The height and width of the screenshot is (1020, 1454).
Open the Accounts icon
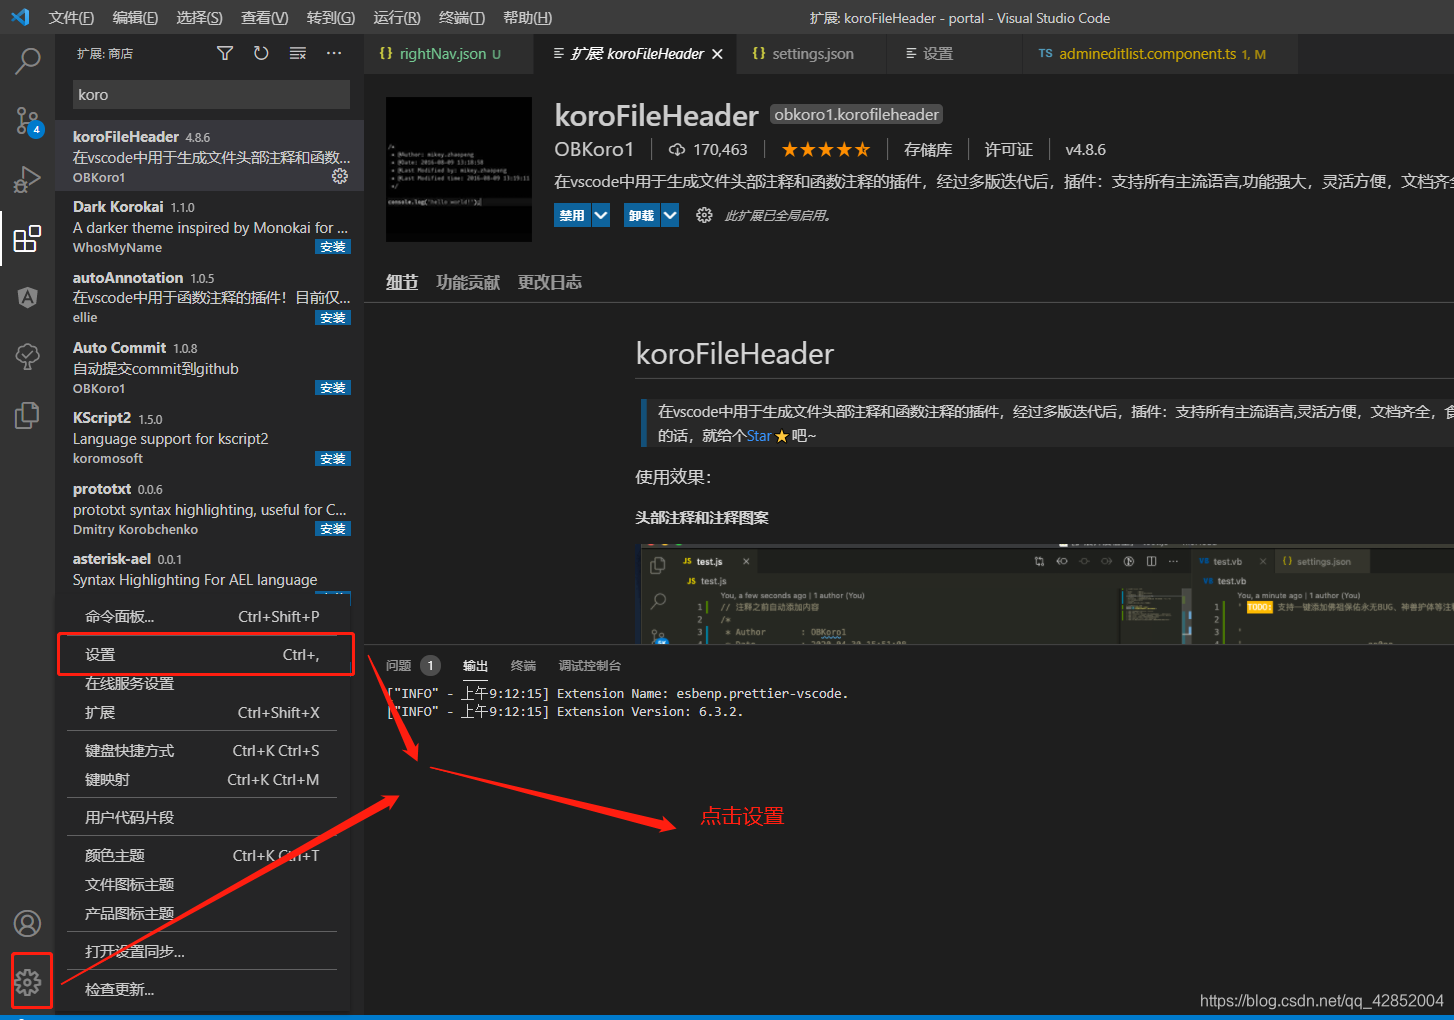[x=28, y=923]
